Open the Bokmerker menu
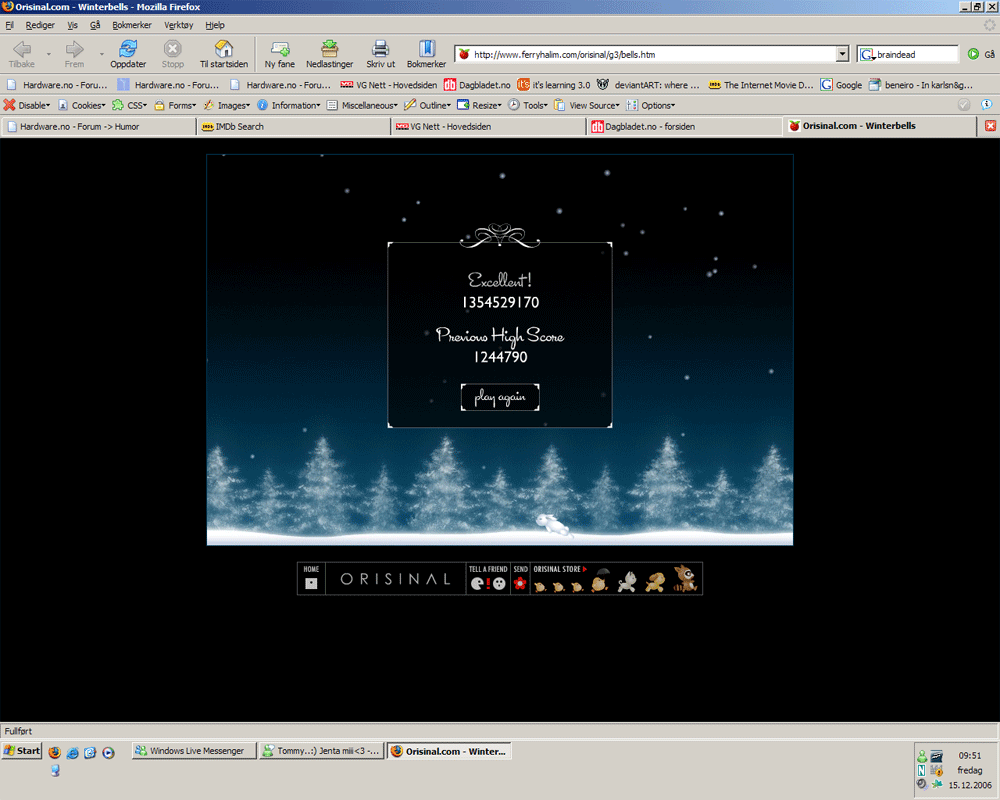The image size is (1000, 800). (132, 25)
